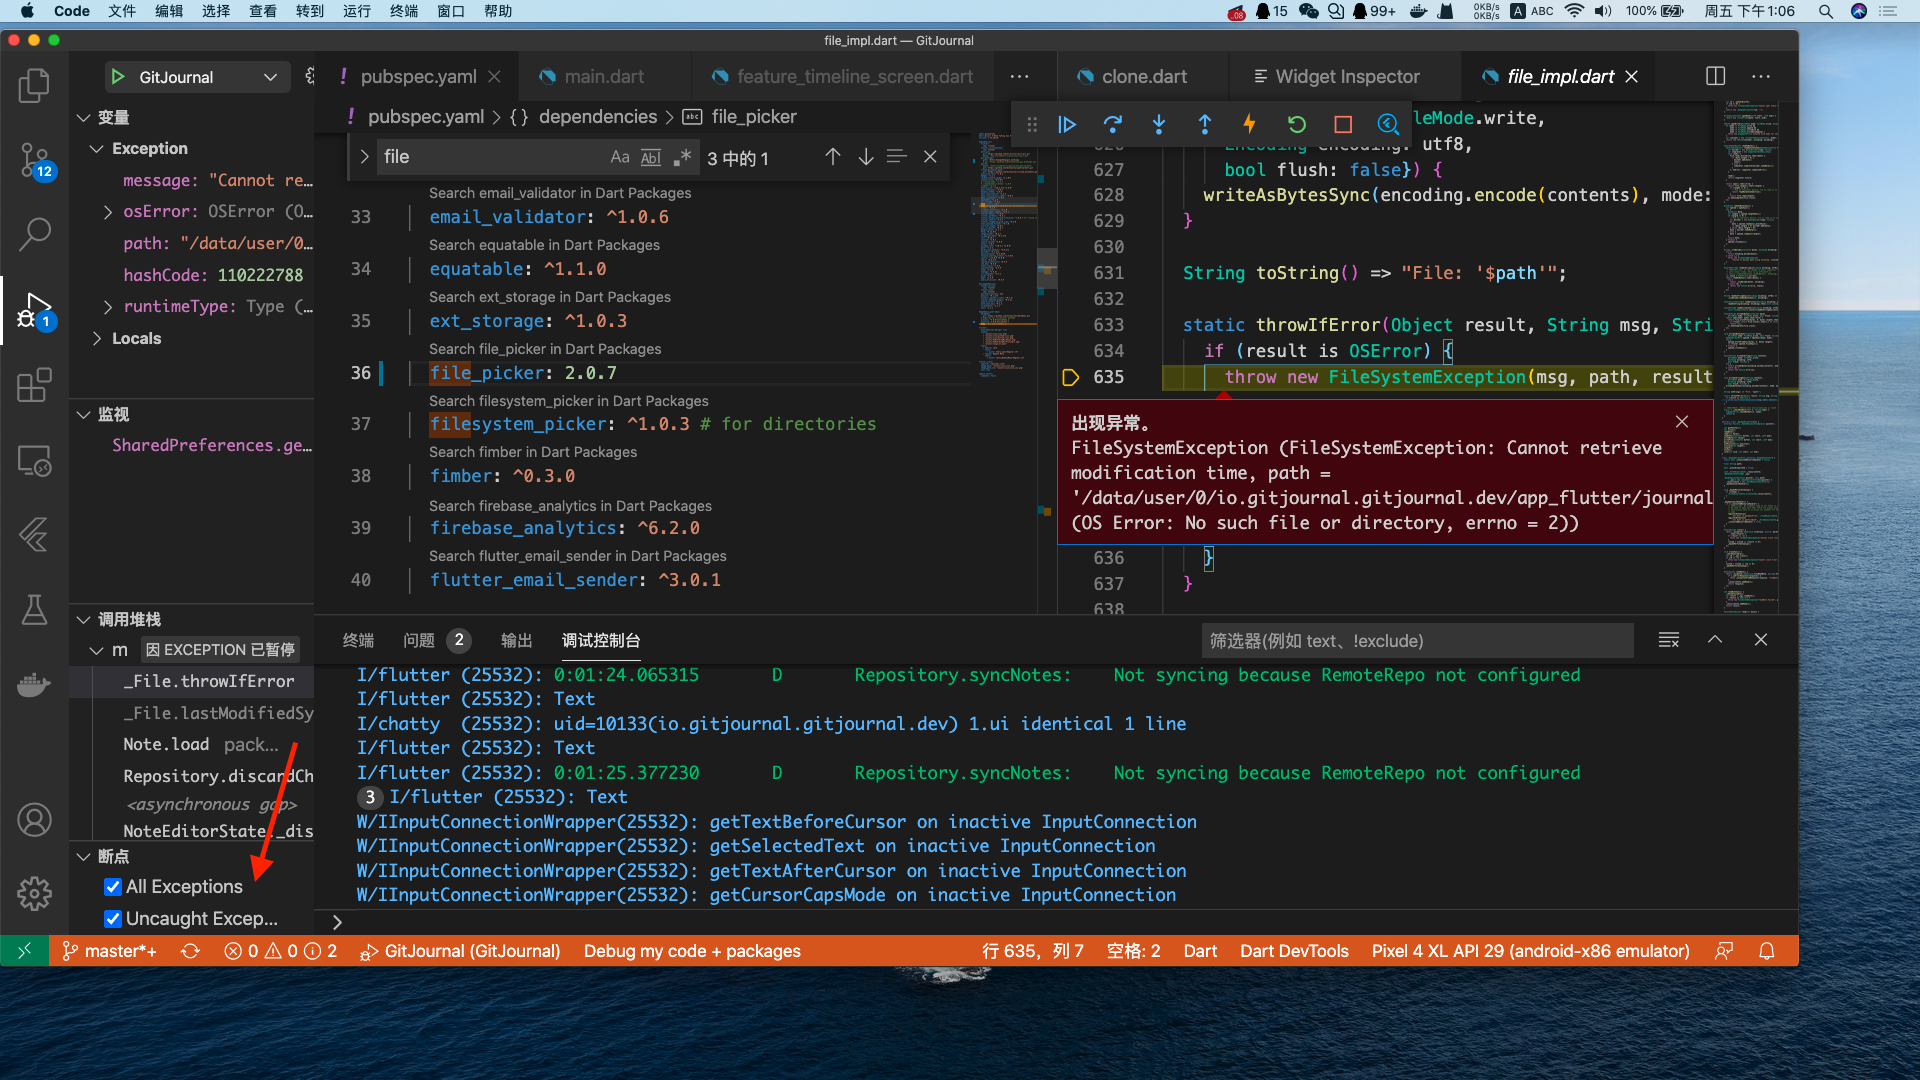This screenshot has height=1080, width=1920.
Task: Open the Run and Debug sidebar icon
Action: point(35,311)
